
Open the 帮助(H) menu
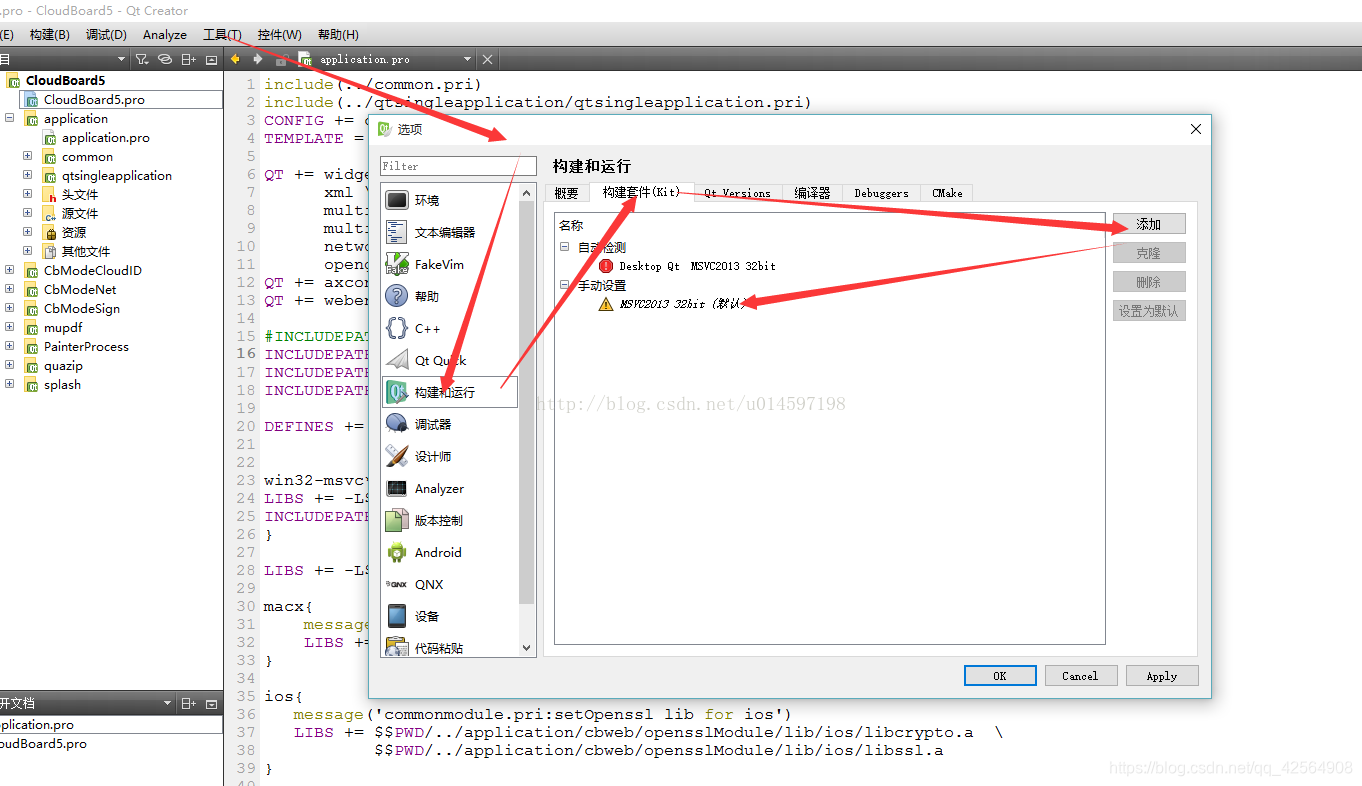point(338,35)
